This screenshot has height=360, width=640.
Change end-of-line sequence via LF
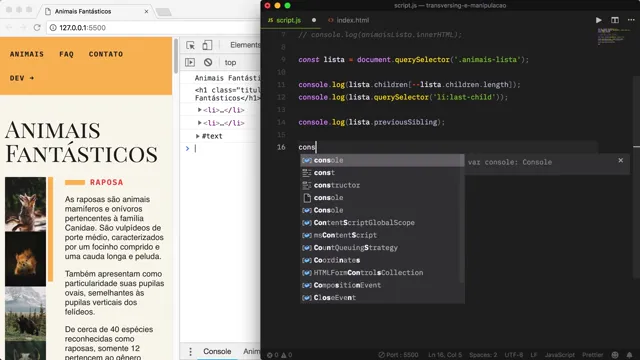[534, 355]
